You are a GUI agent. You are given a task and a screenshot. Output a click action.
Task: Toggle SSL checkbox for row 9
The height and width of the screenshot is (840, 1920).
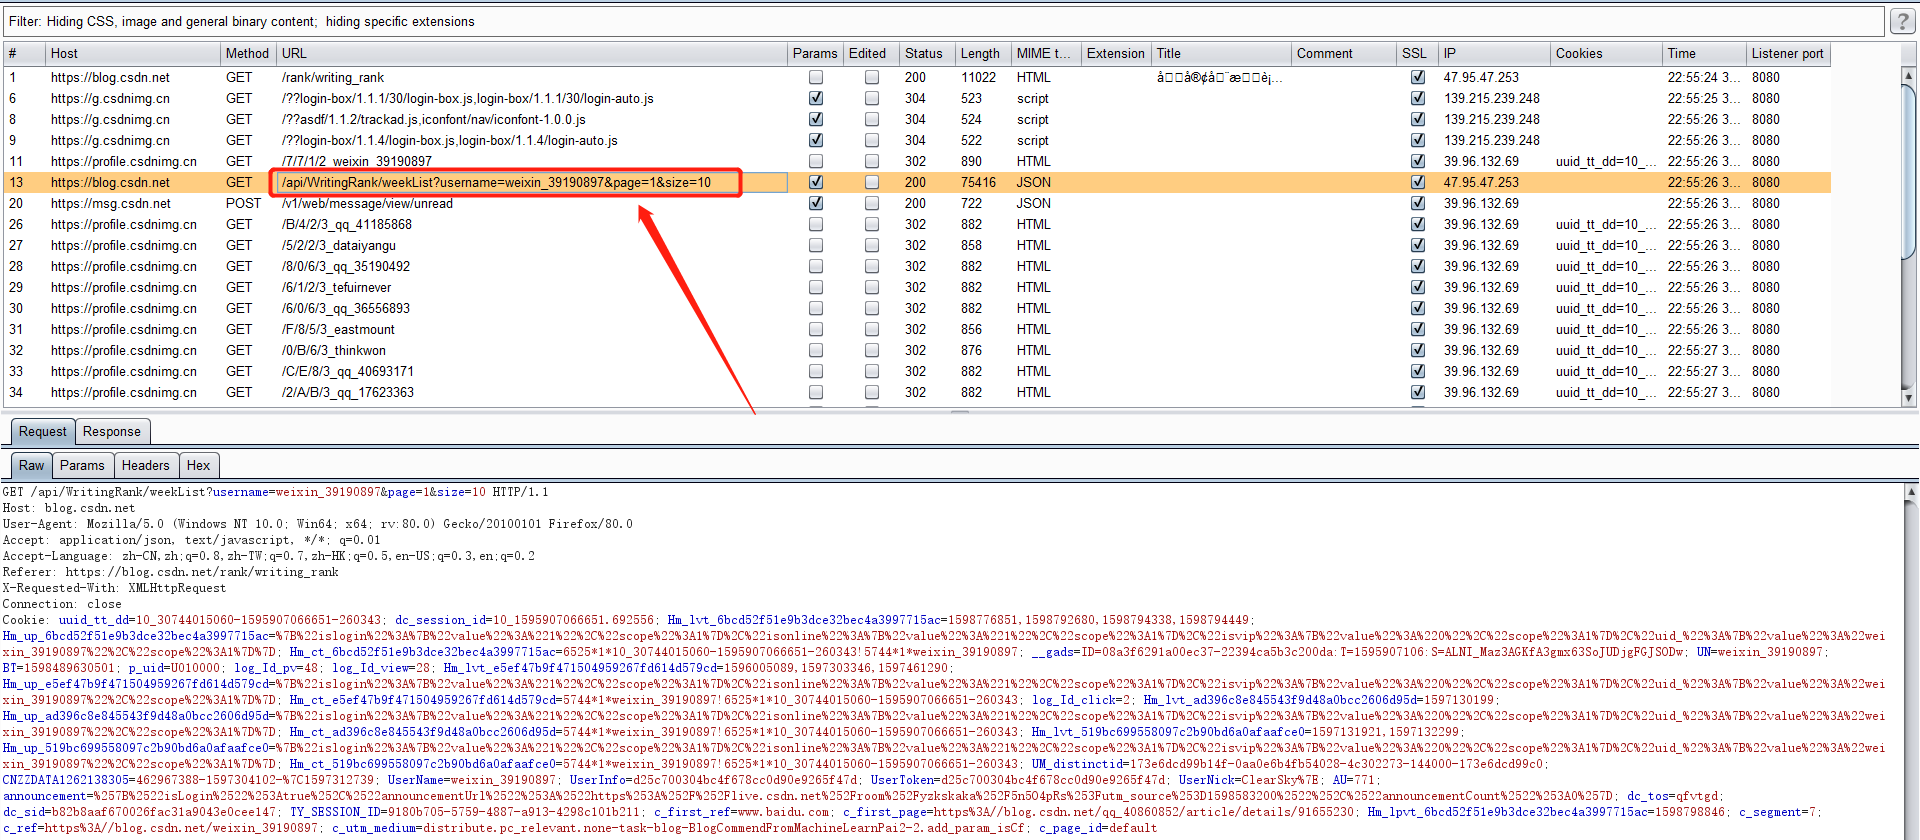point(1417,140)
